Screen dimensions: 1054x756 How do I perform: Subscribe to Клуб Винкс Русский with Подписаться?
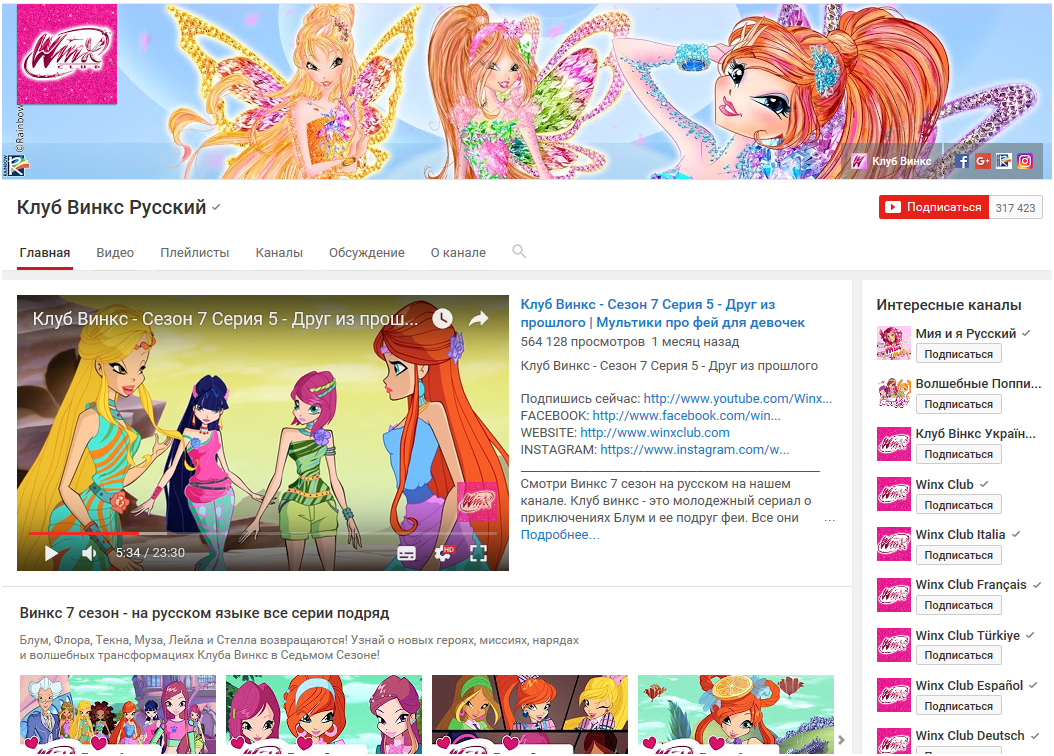(x=934, y=207)
